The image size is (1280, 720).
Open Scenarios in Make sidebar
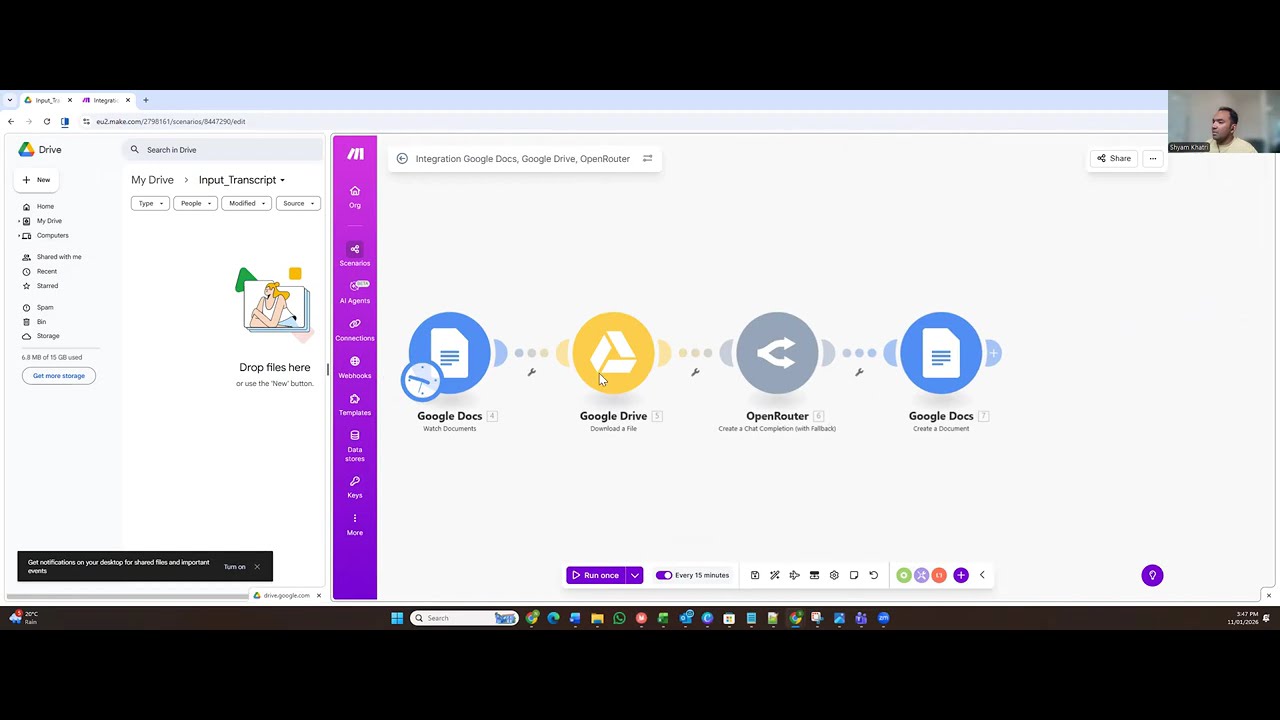tap(355, 254)
